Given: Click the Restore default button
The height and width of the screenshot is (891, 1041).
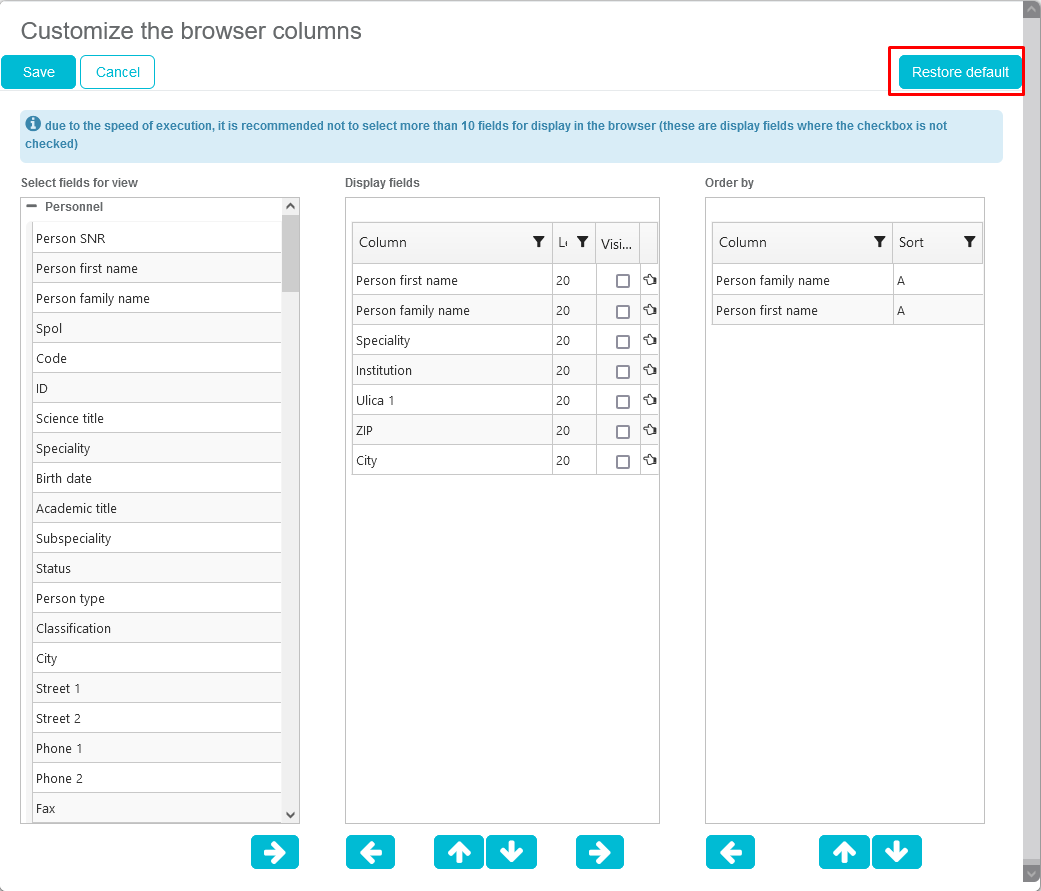Looking at the screenshot, I should point(960,72).
